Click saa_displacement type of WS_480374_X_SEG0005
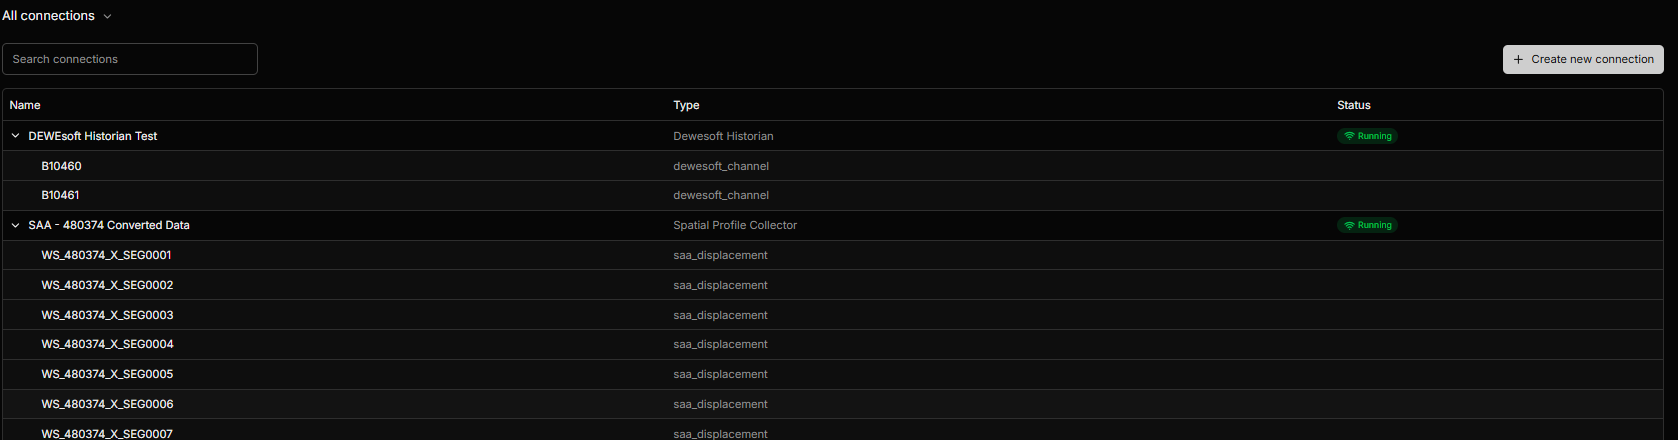 coord(720,374)
